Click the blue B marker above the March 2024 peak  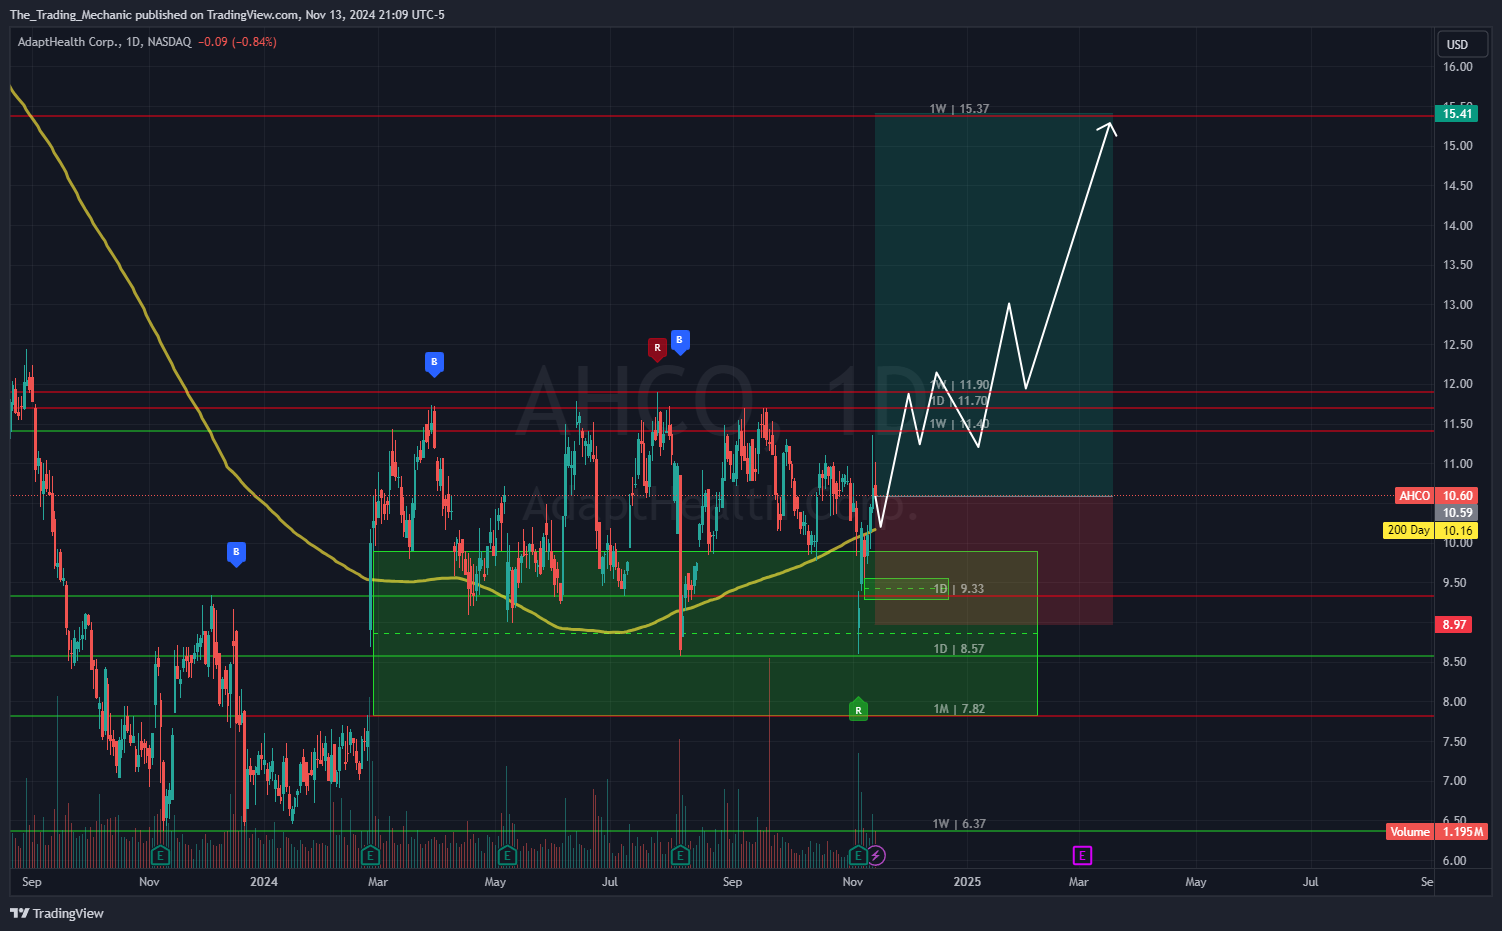(434, 363)
